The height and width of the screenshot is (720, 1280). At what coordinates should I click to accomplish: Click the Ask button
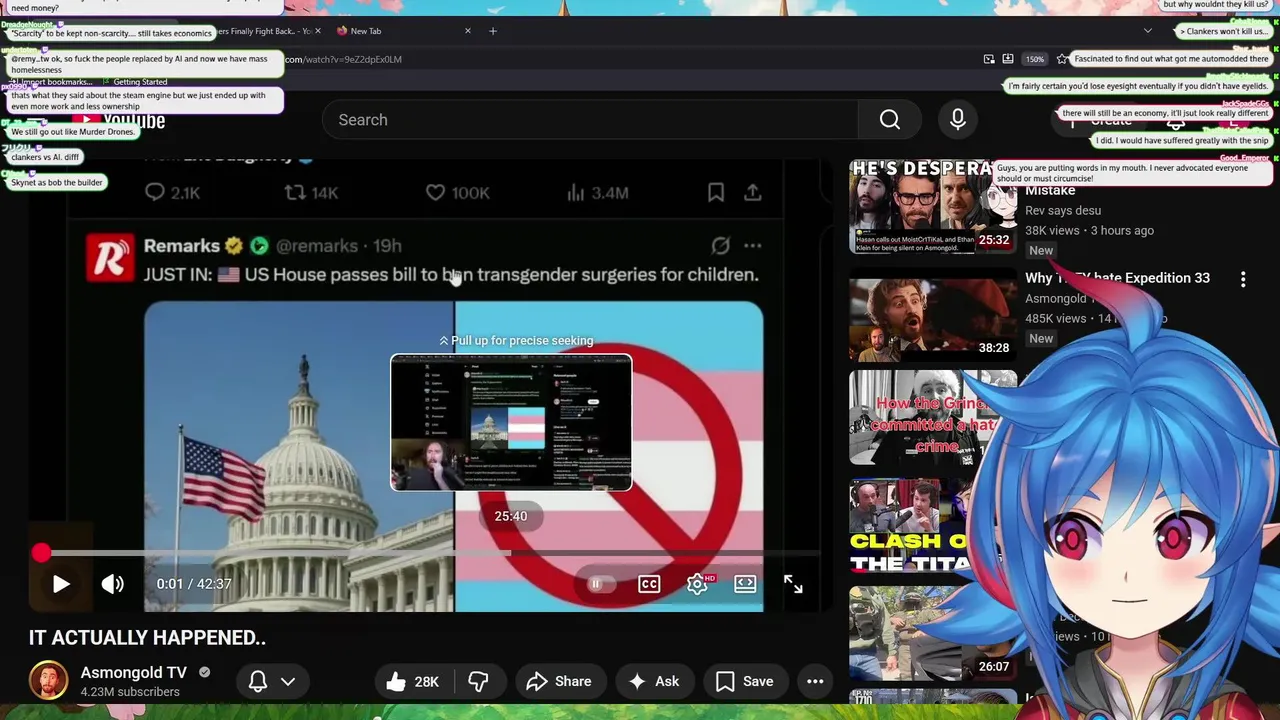click(654, 681)
